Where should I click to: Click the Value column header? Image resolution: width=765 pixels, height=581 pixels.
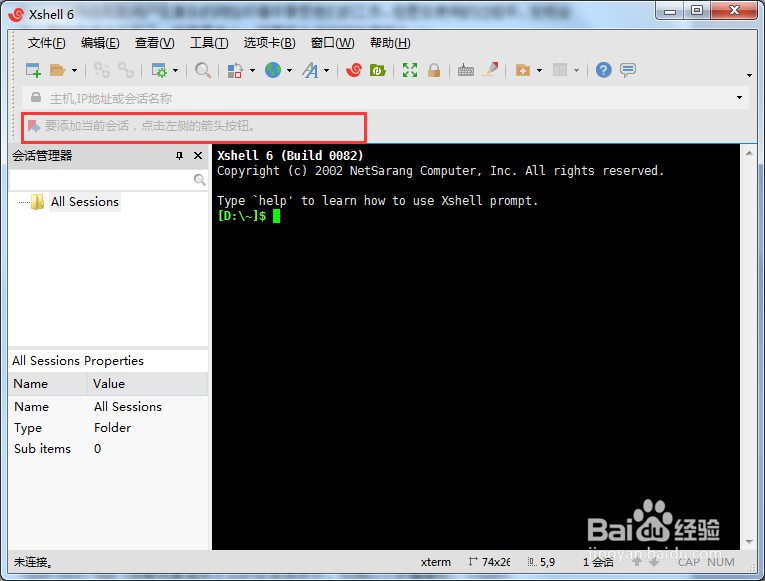point(148,384)
